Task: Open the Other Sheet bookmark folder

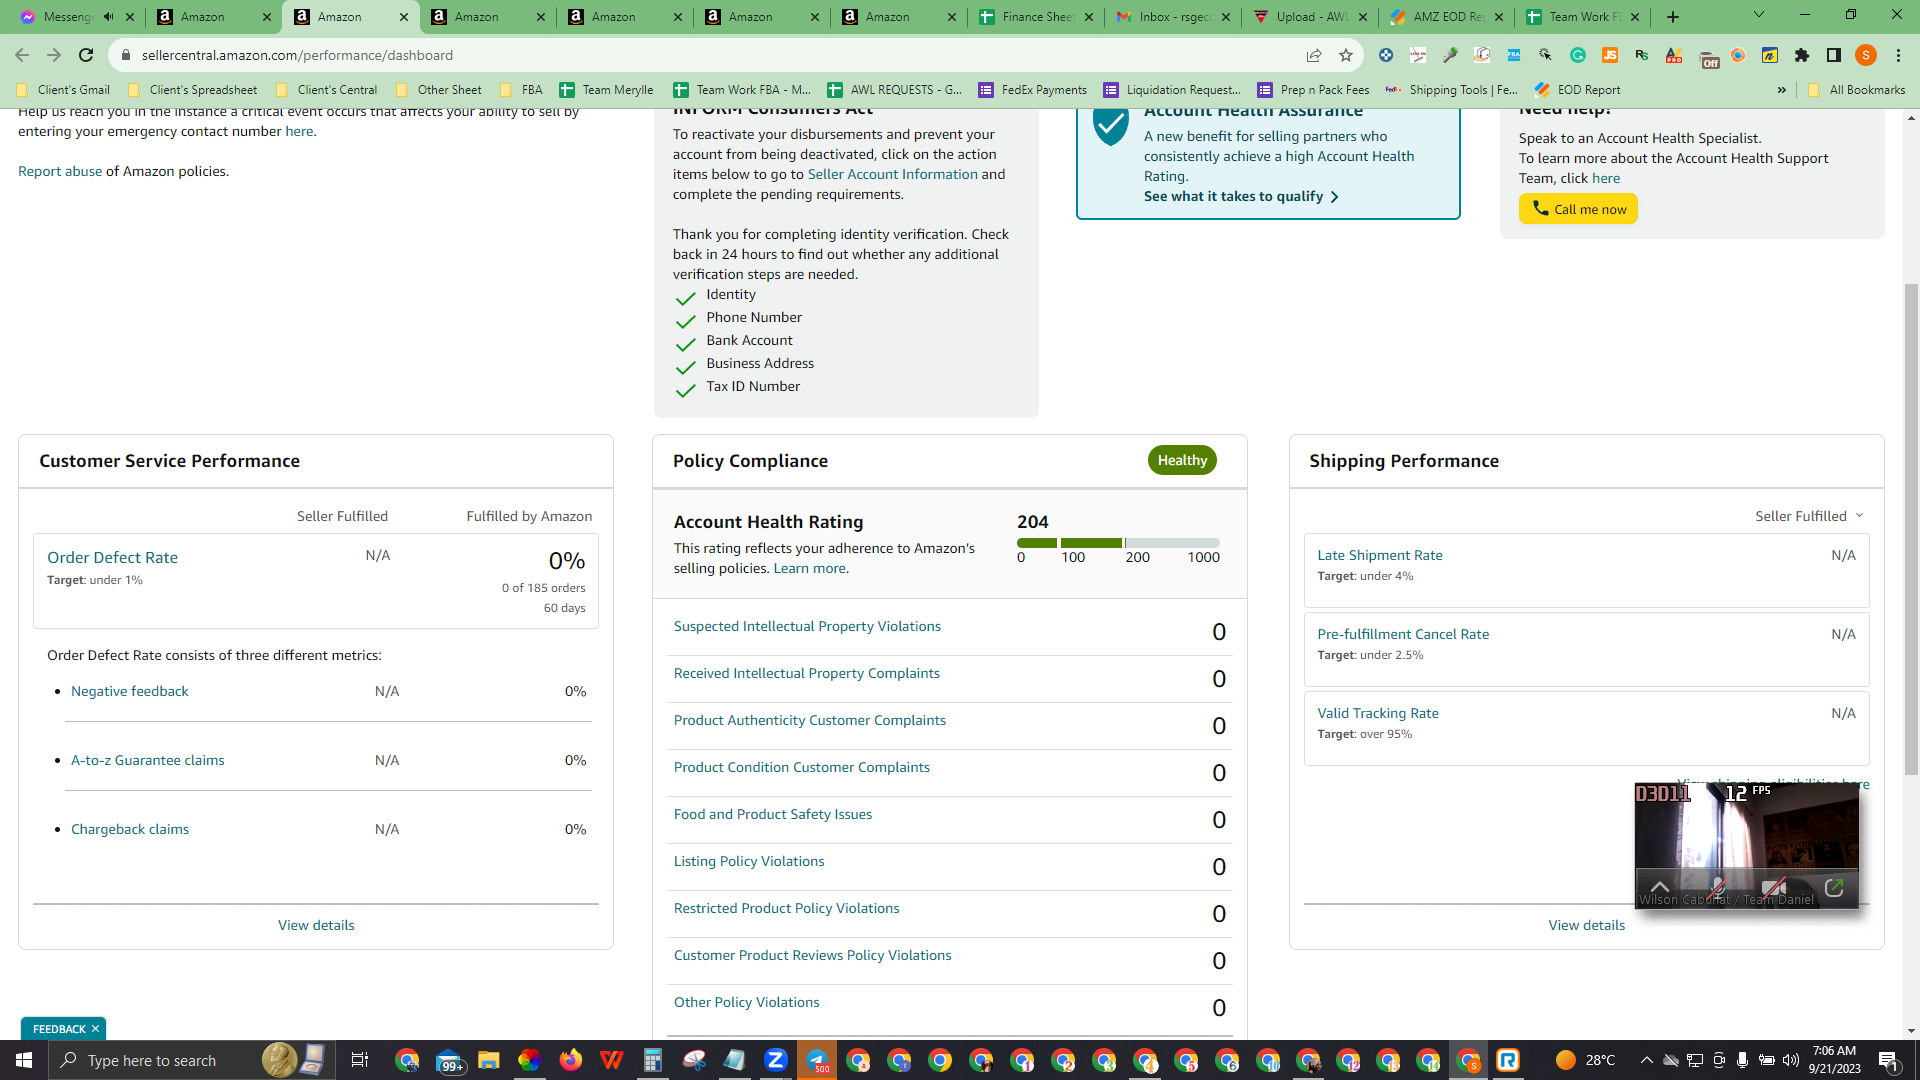Action: (x=439, y=90)
